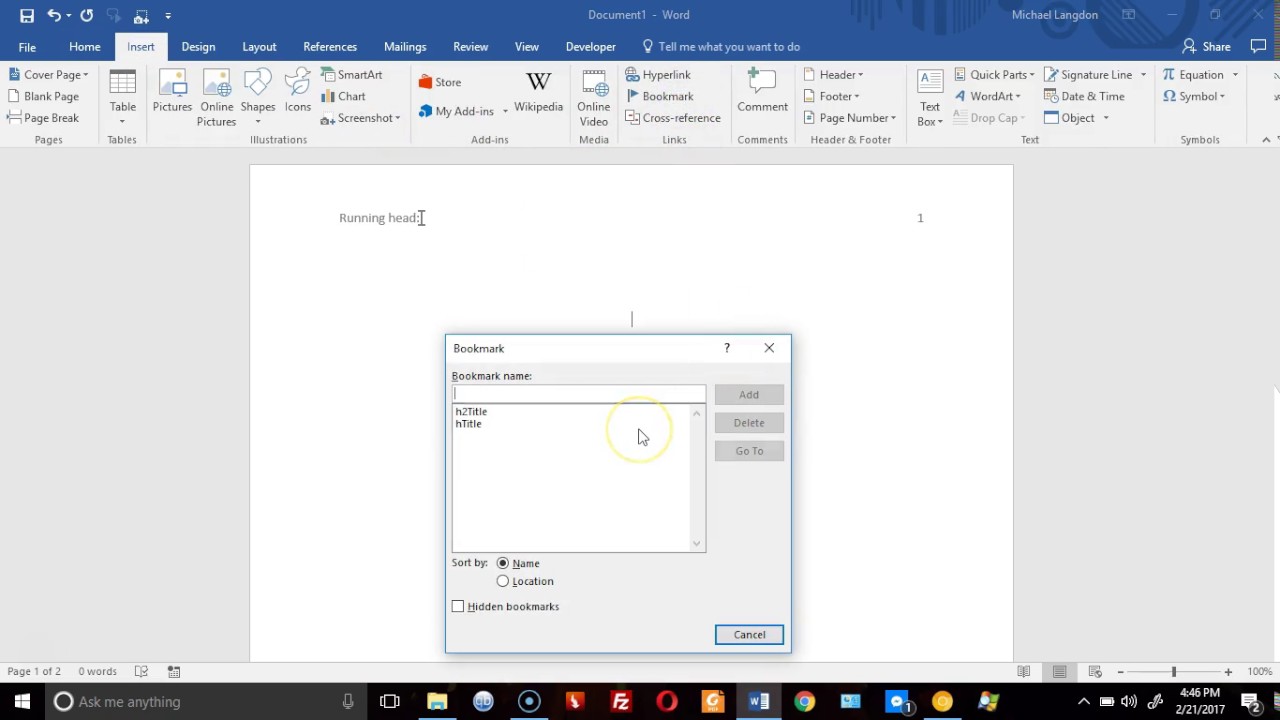The height and width of the screenshot is (720, 1280).
Task: Insert a Page Break
Action: click(43, 118)
